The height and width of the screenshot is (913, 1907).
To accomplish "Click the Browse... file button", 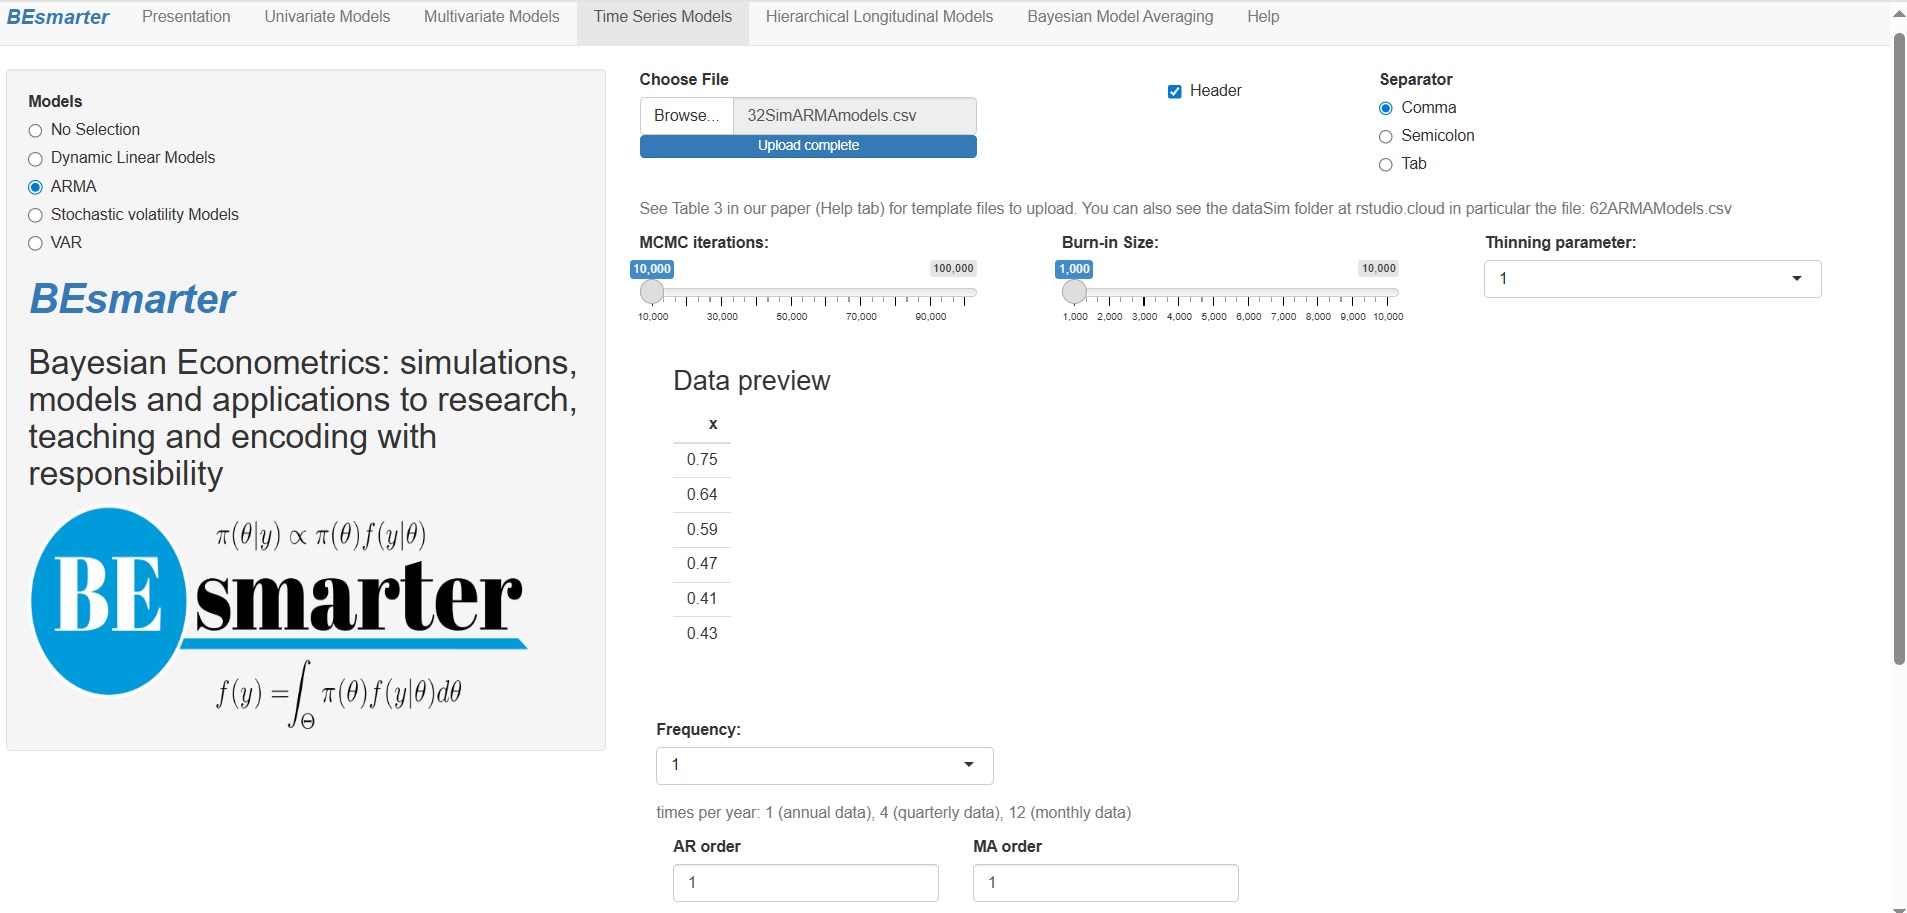I will pyautogui.click(x=686, y=116).
